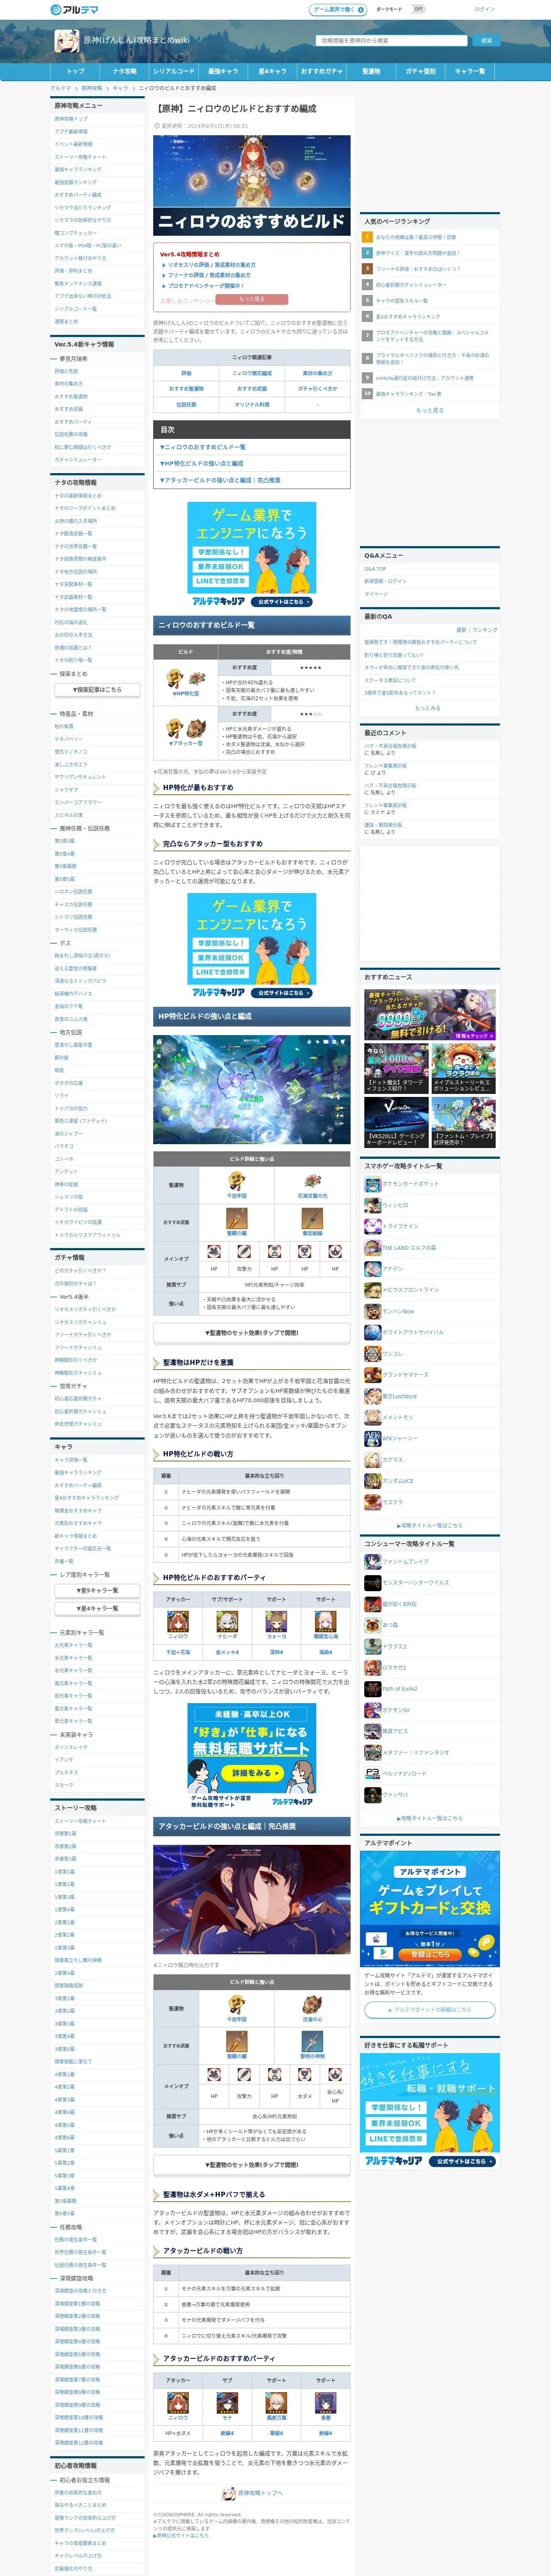This screenshot has height=2576, width=551.
Task: Expand the 聖遺物のセット効果 under アタッカービルド
Action: coord(251,2165)
